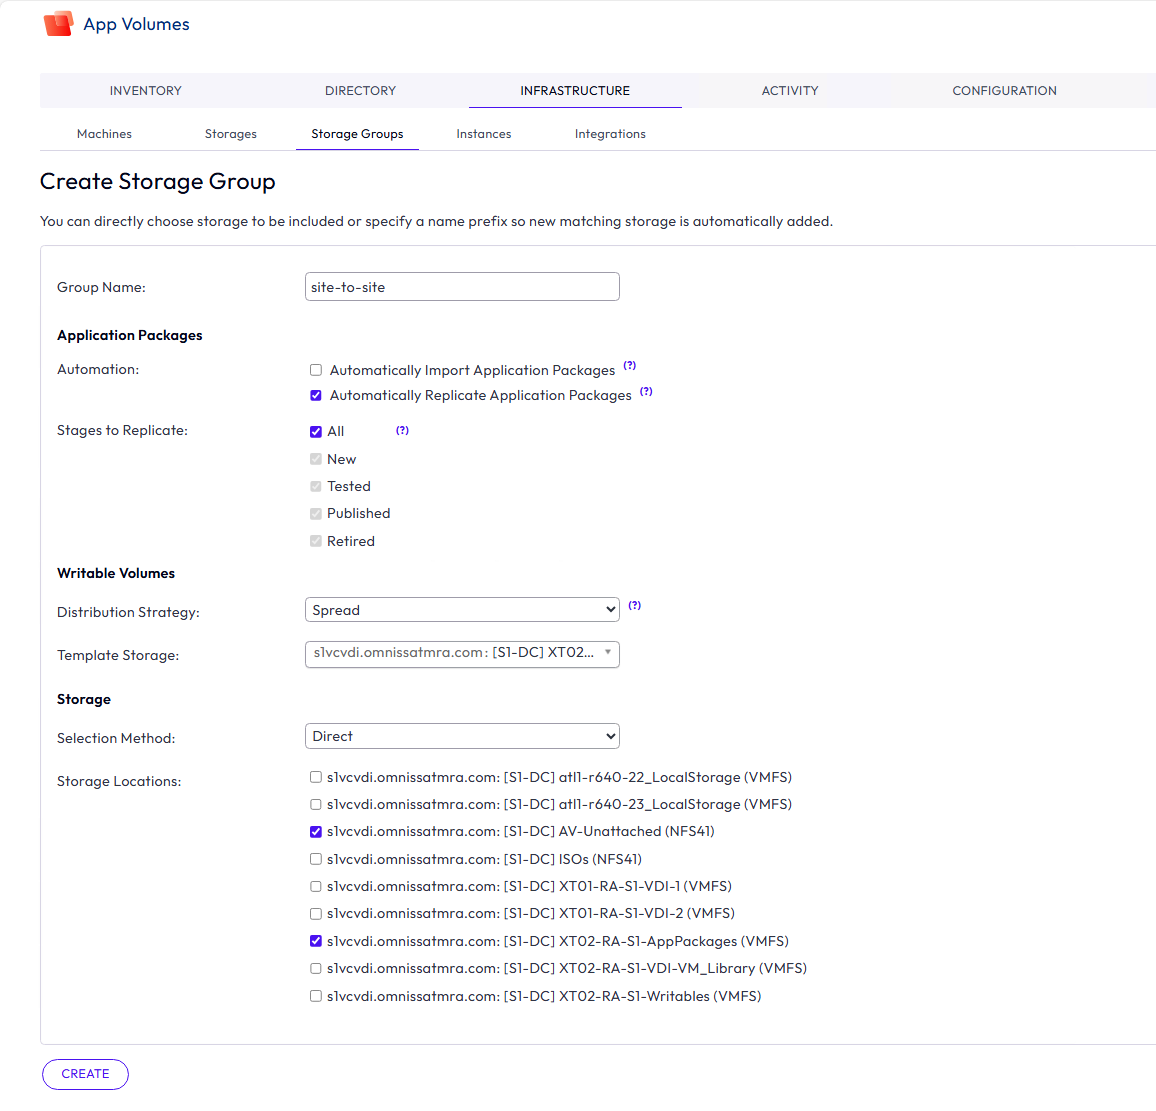Deselect AV-Unattached (NFS41) storage location
Viewport: 1156px width, 1111px height.
point(316,832)
